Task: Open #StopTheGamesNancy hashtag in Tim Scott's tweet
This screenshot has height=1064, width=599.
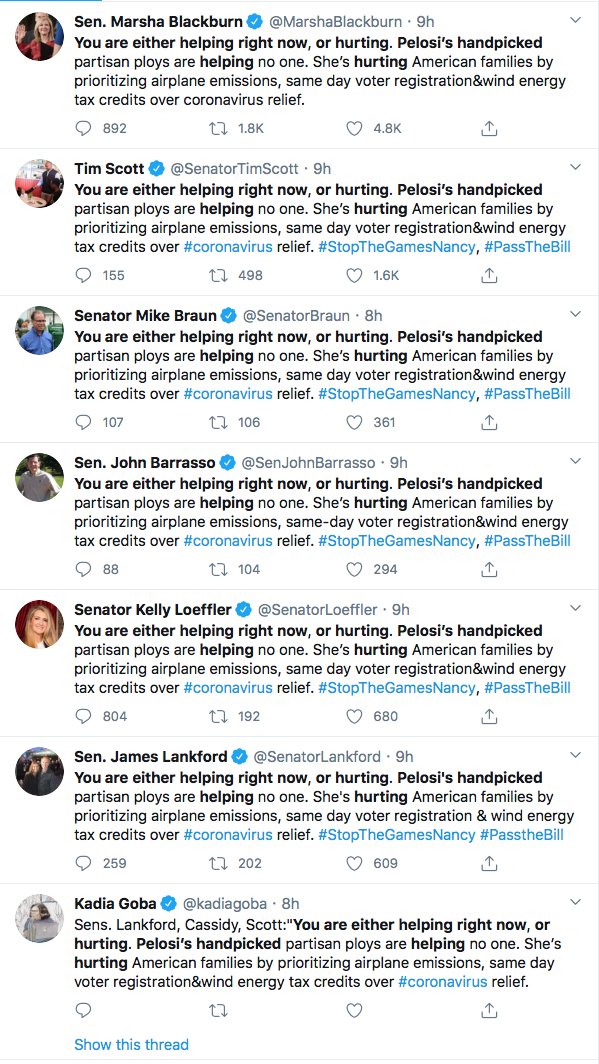Action: pos(396,247)
